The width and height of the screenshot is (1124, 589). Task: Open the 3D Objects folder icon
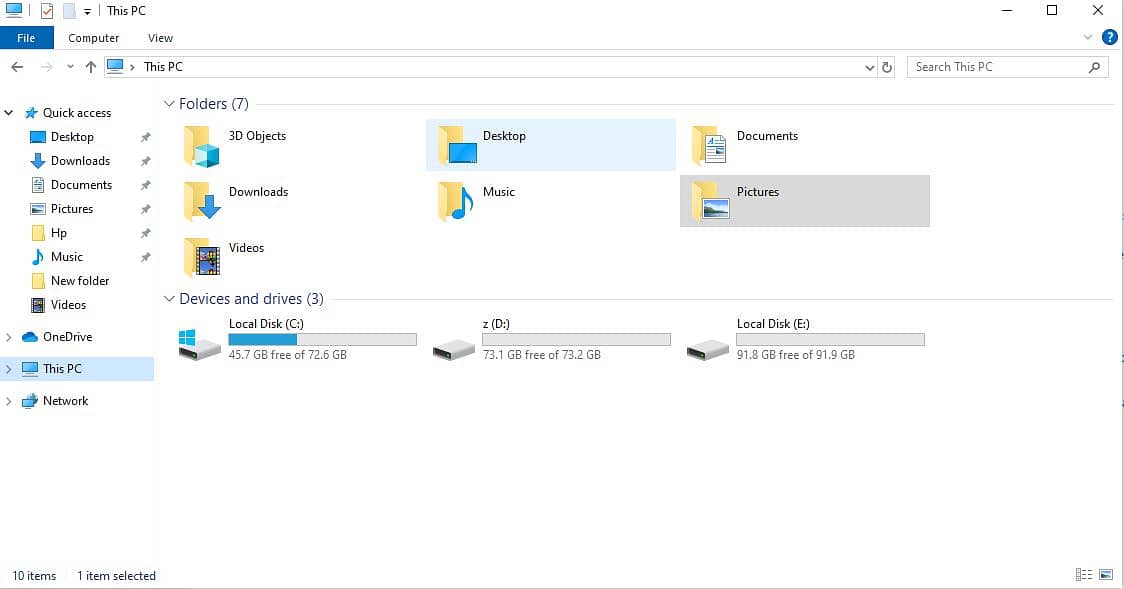tap(201, 146)
